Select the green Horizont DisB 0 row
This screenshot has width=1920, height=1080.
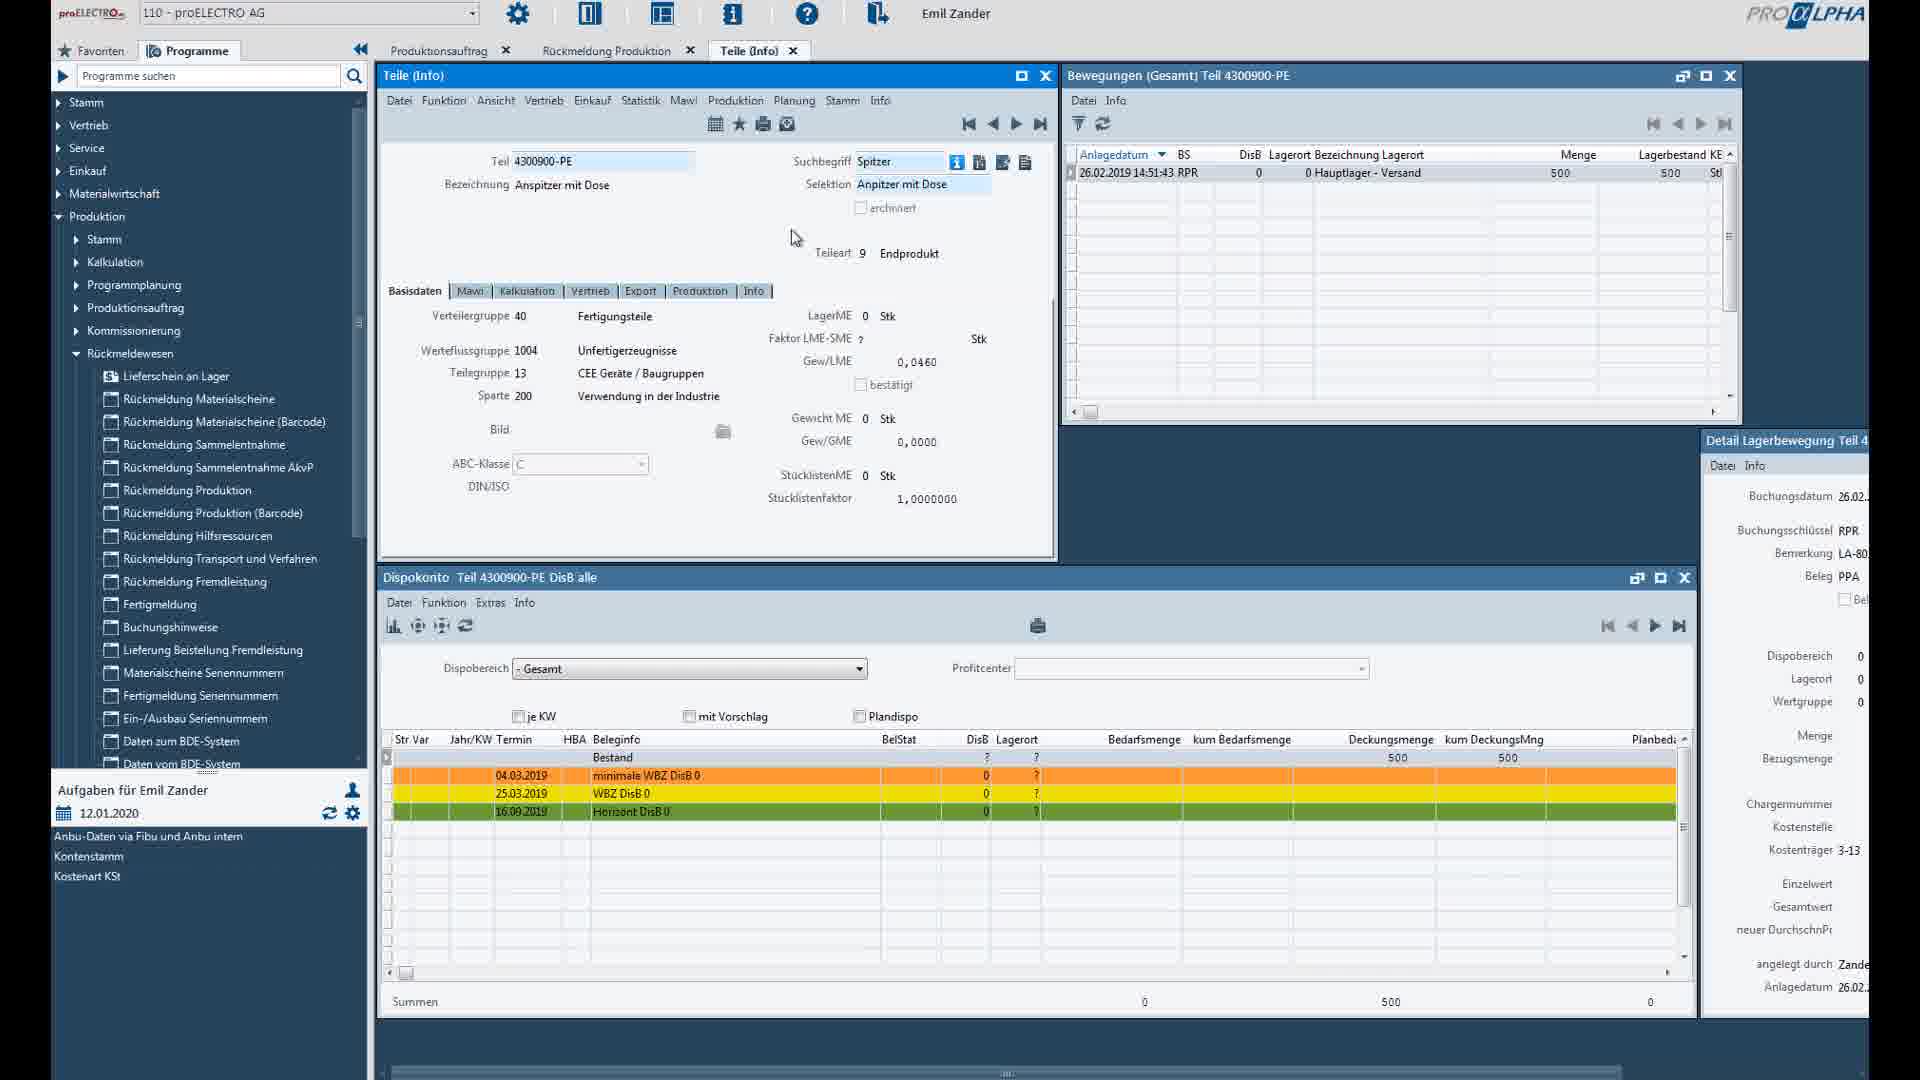pos(1033,812)
